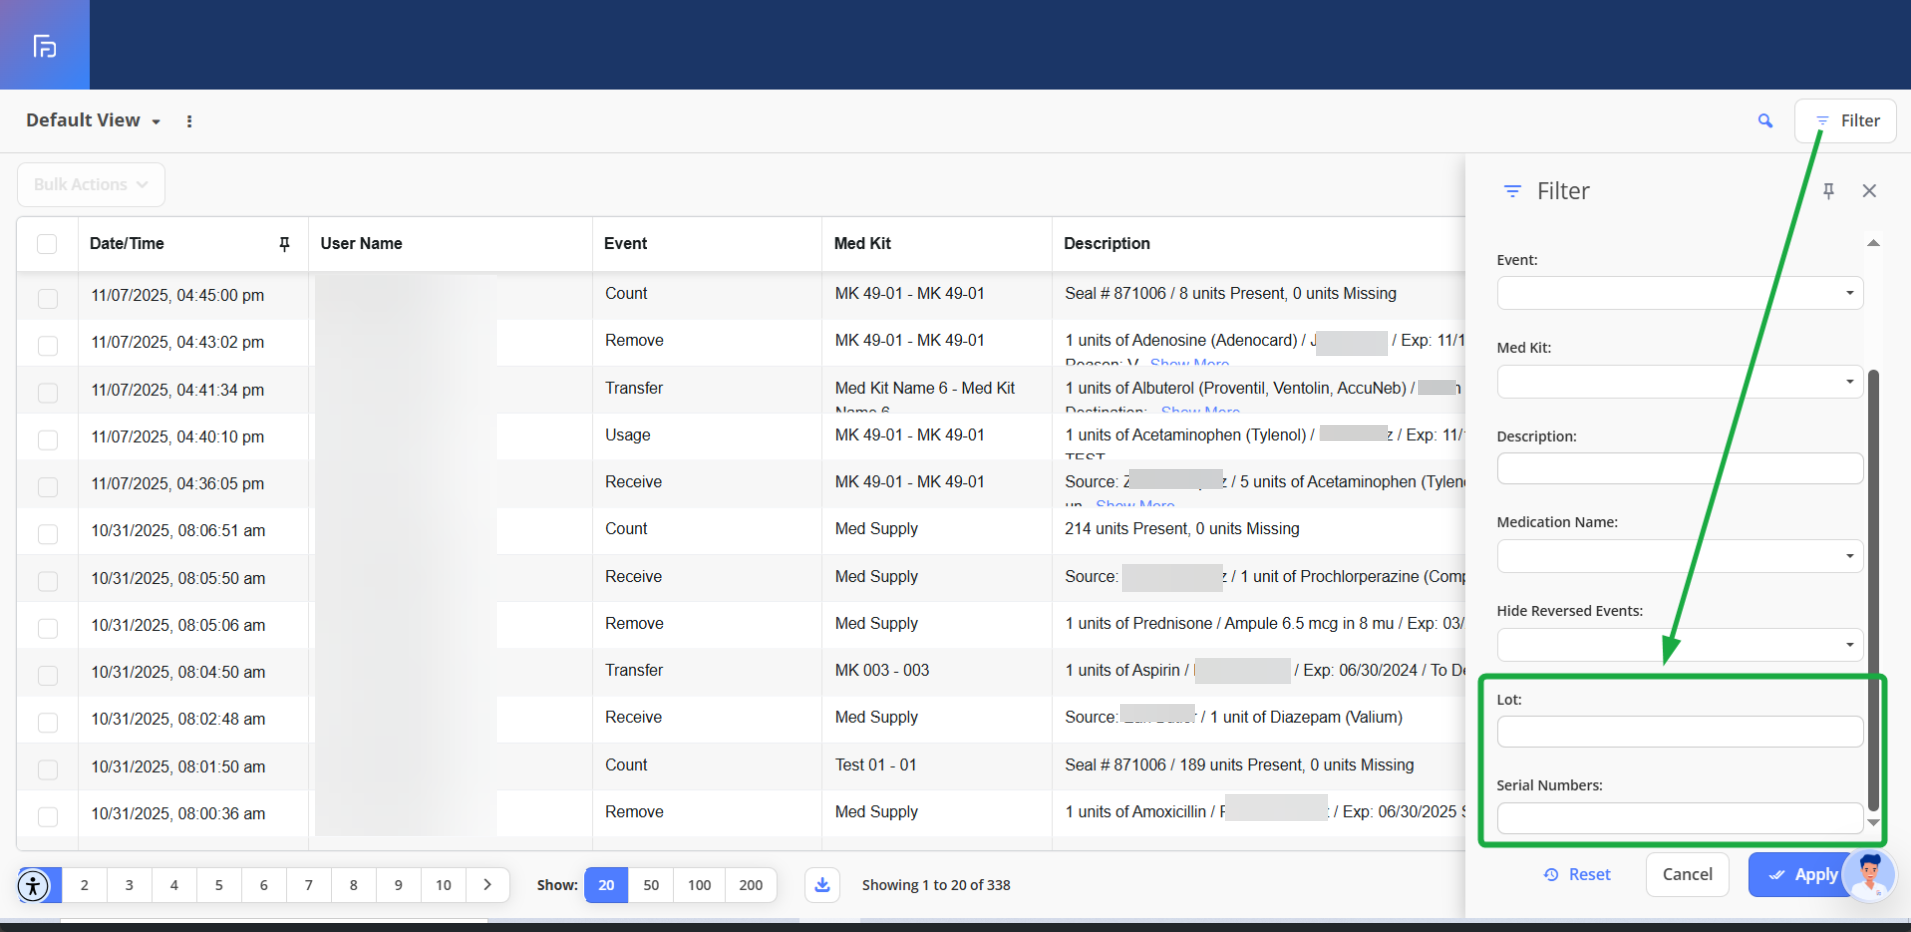The height and width of the screenshot is (932, 1911).
Task: Click the three-dot view options icon
Action: click(x=189, y=121)
